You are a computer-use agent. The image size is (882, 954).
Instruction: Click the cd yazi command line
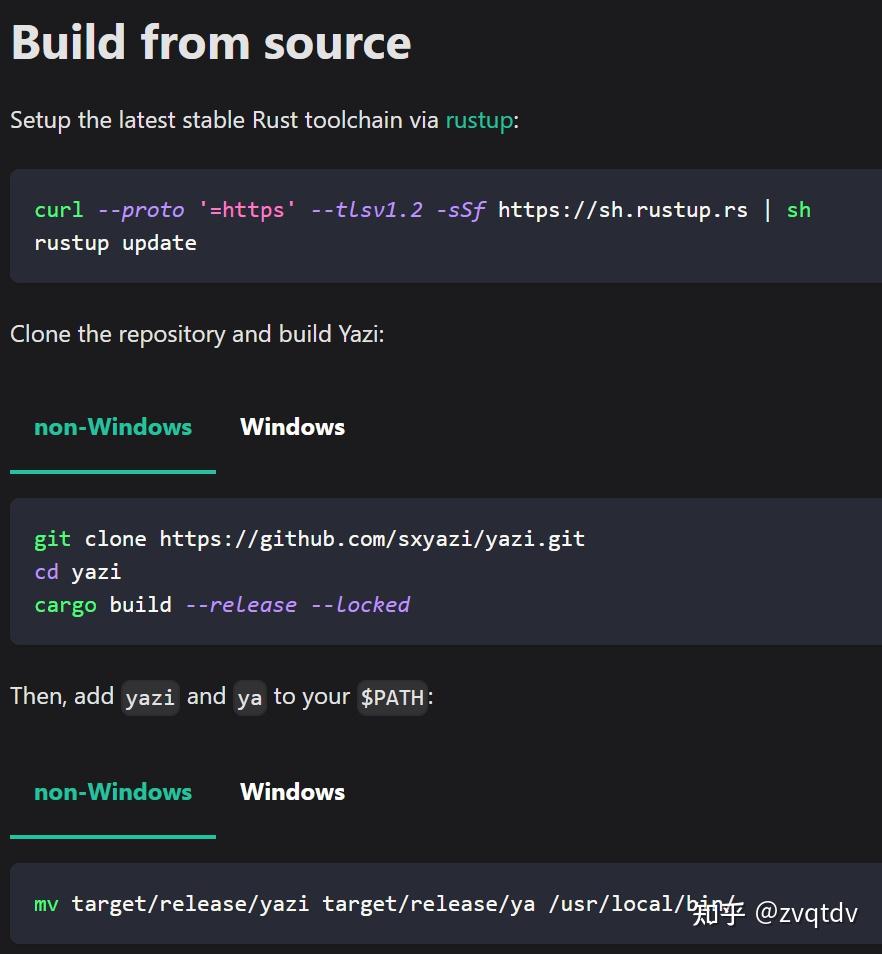pos(78,571)
